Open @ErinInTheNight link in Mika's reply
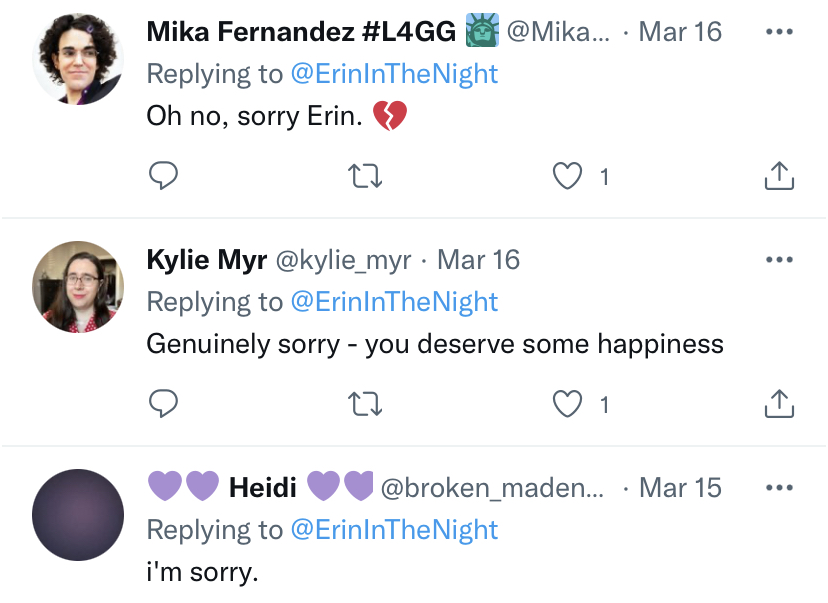This screenshot has height=603, width=828. coord(394,74)
